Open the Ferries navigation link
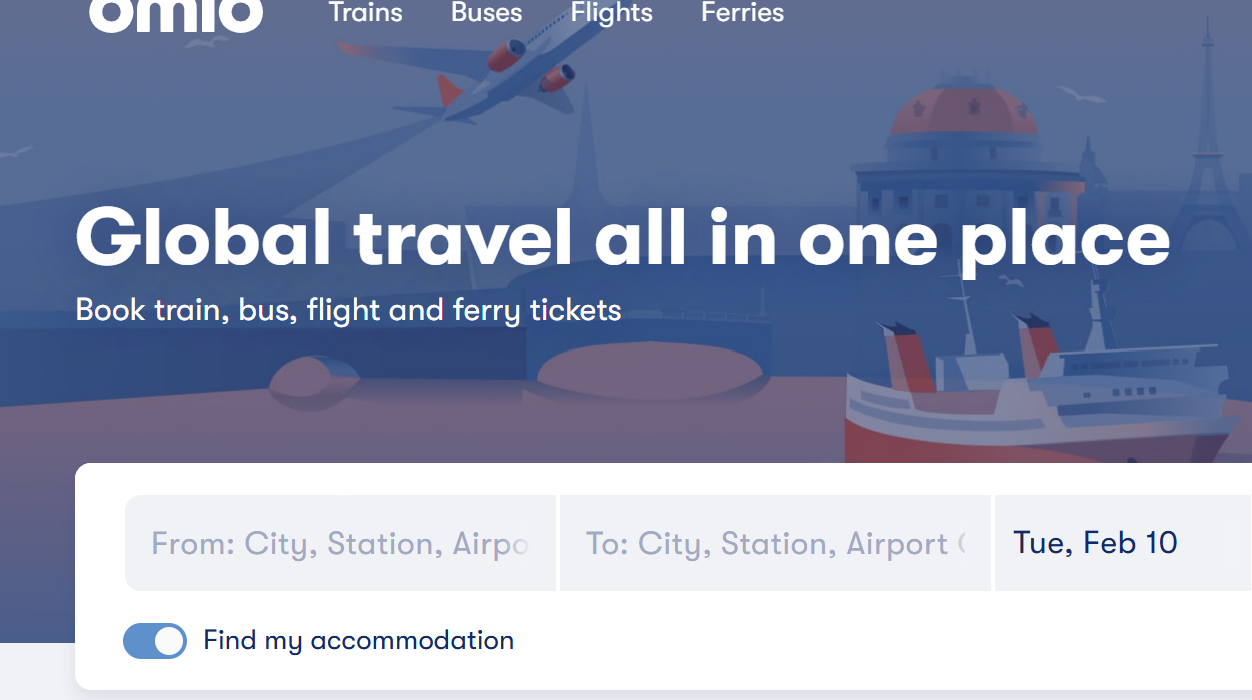Screen dimensions: 1252x700 [x=742, y=13]
